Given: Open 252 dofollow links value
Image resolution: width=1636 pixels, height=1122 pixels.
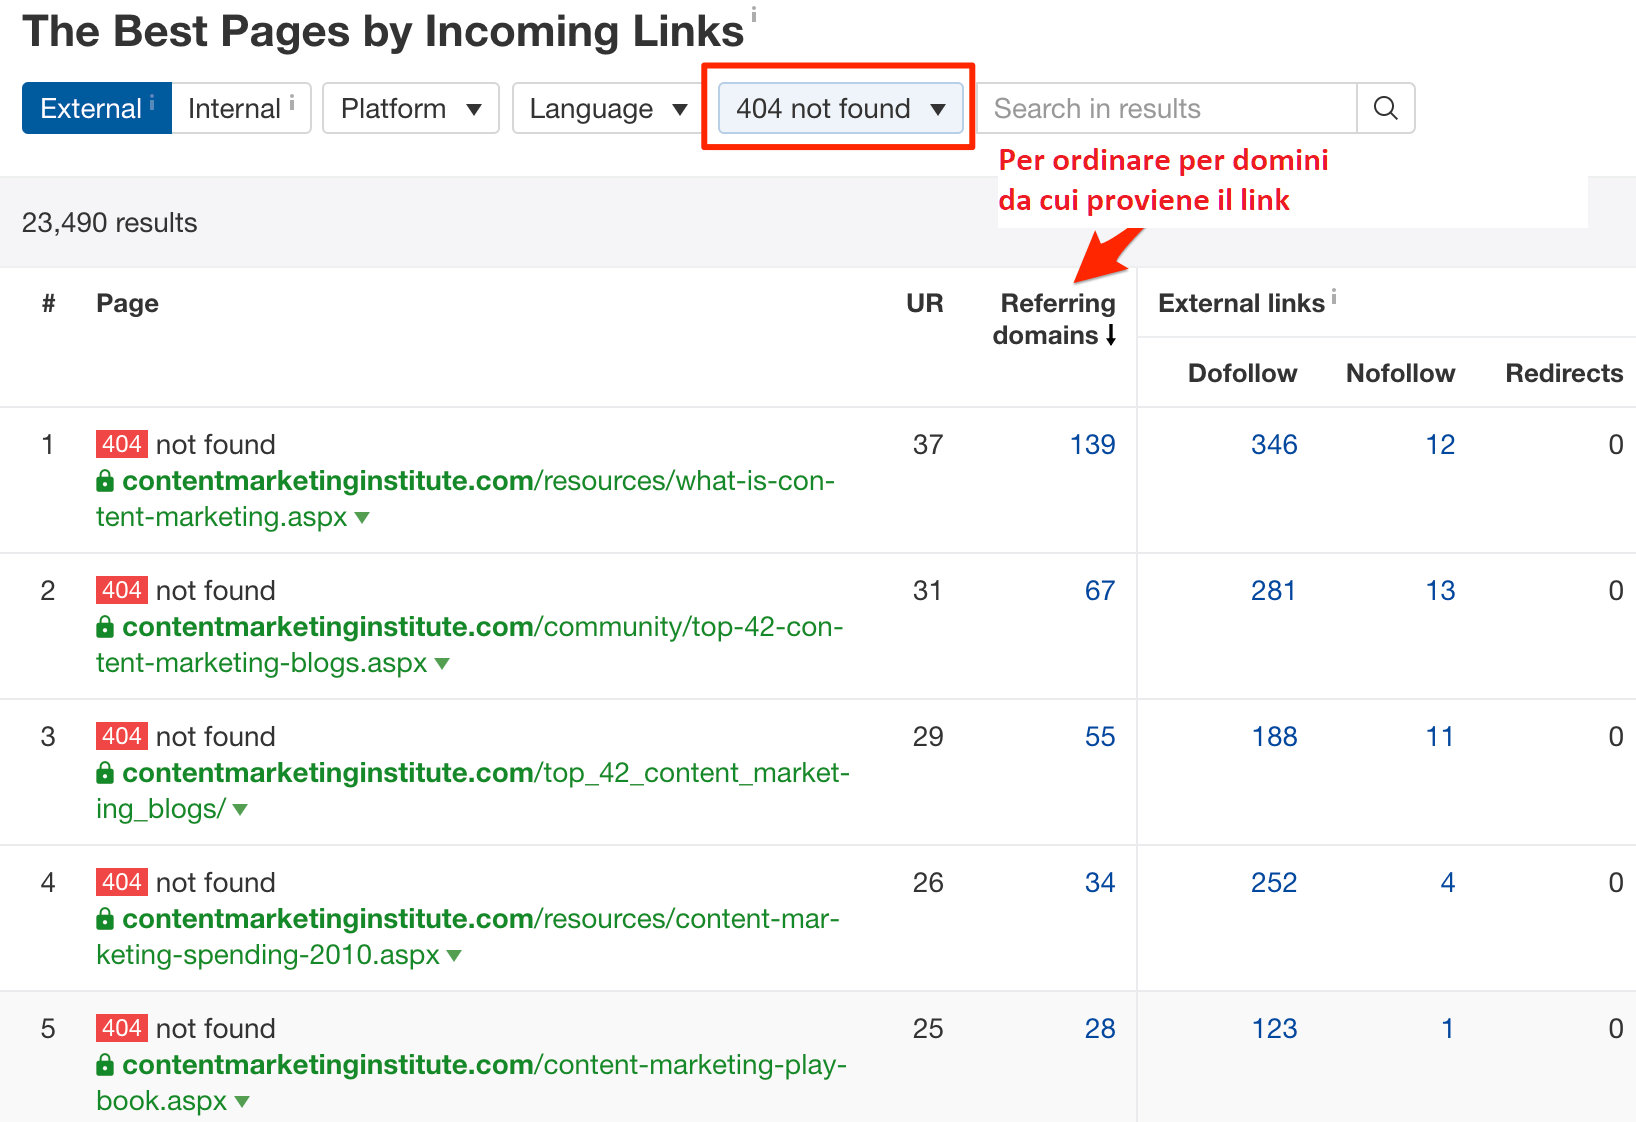Looking at the screenshot, I should point(1274,883).
